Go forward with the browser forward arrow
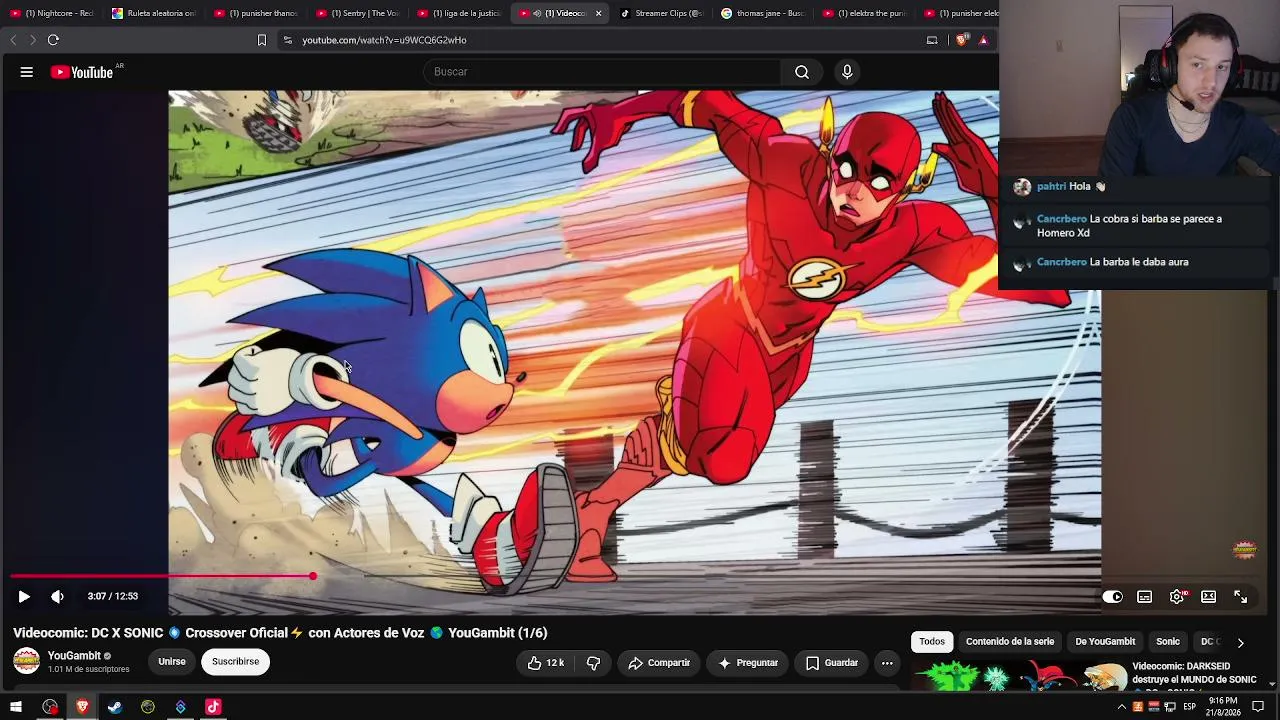1280x720 pixels. tap(32, 40)
